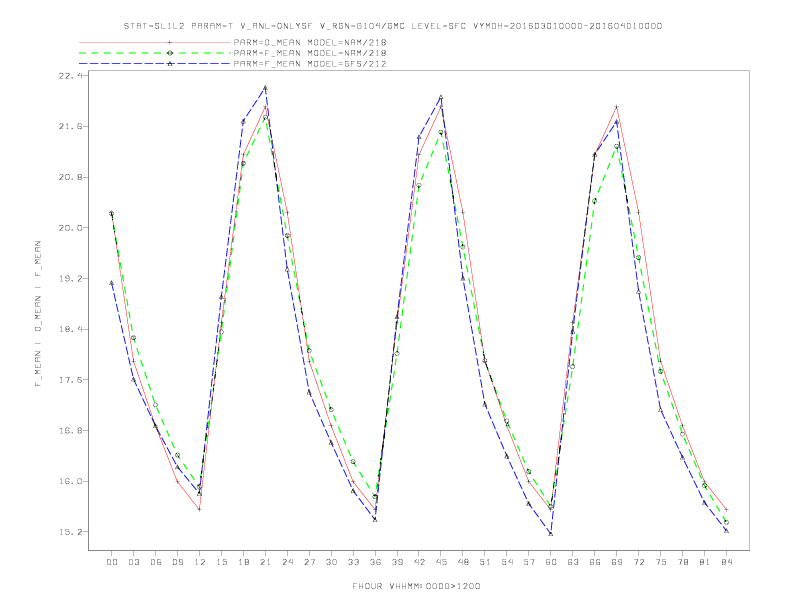The image size is (792, 612).
Task: Click x-axis tick label 09
Action: 177,562
